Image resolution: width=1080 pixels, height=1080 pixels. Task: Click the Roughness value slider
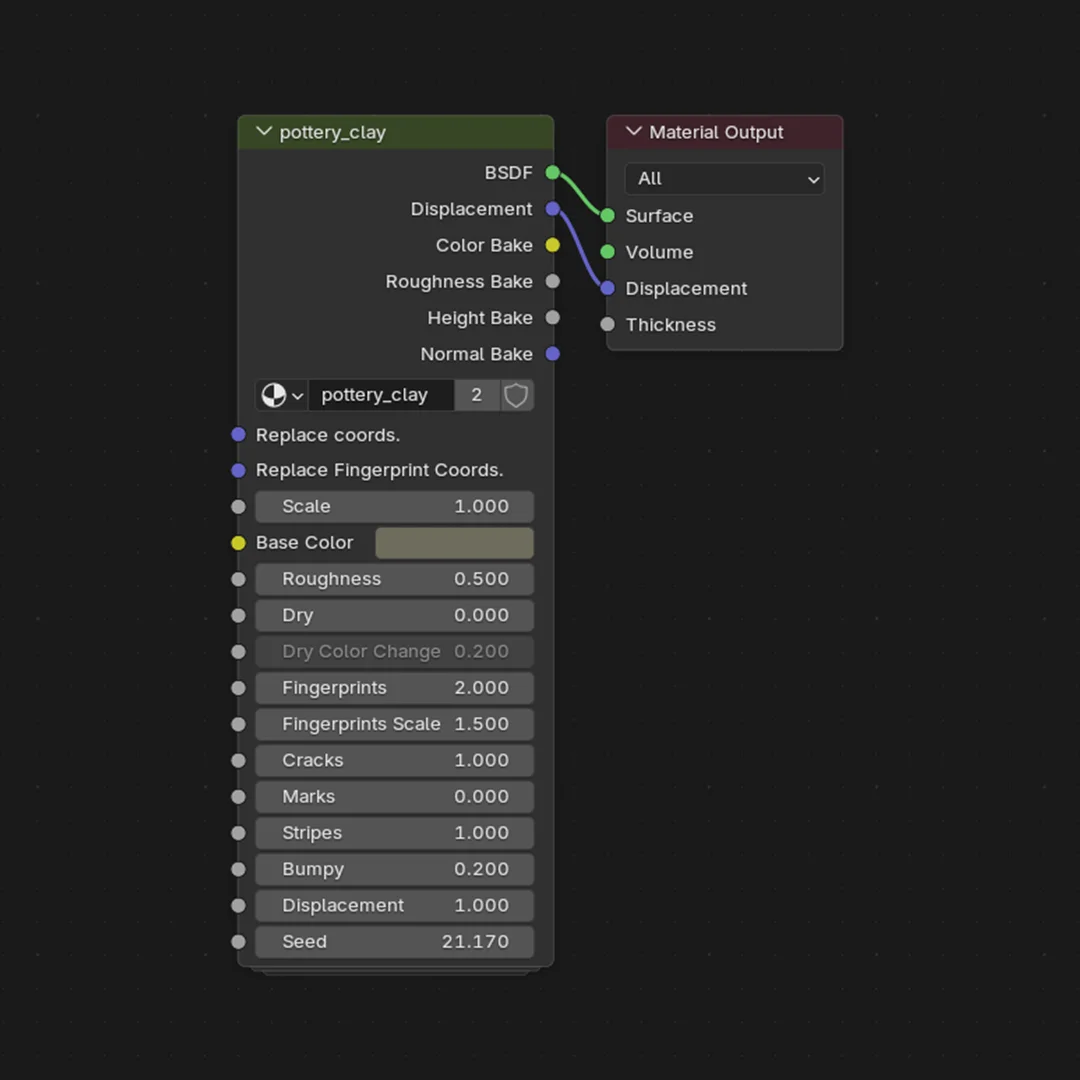click(394, 578)
